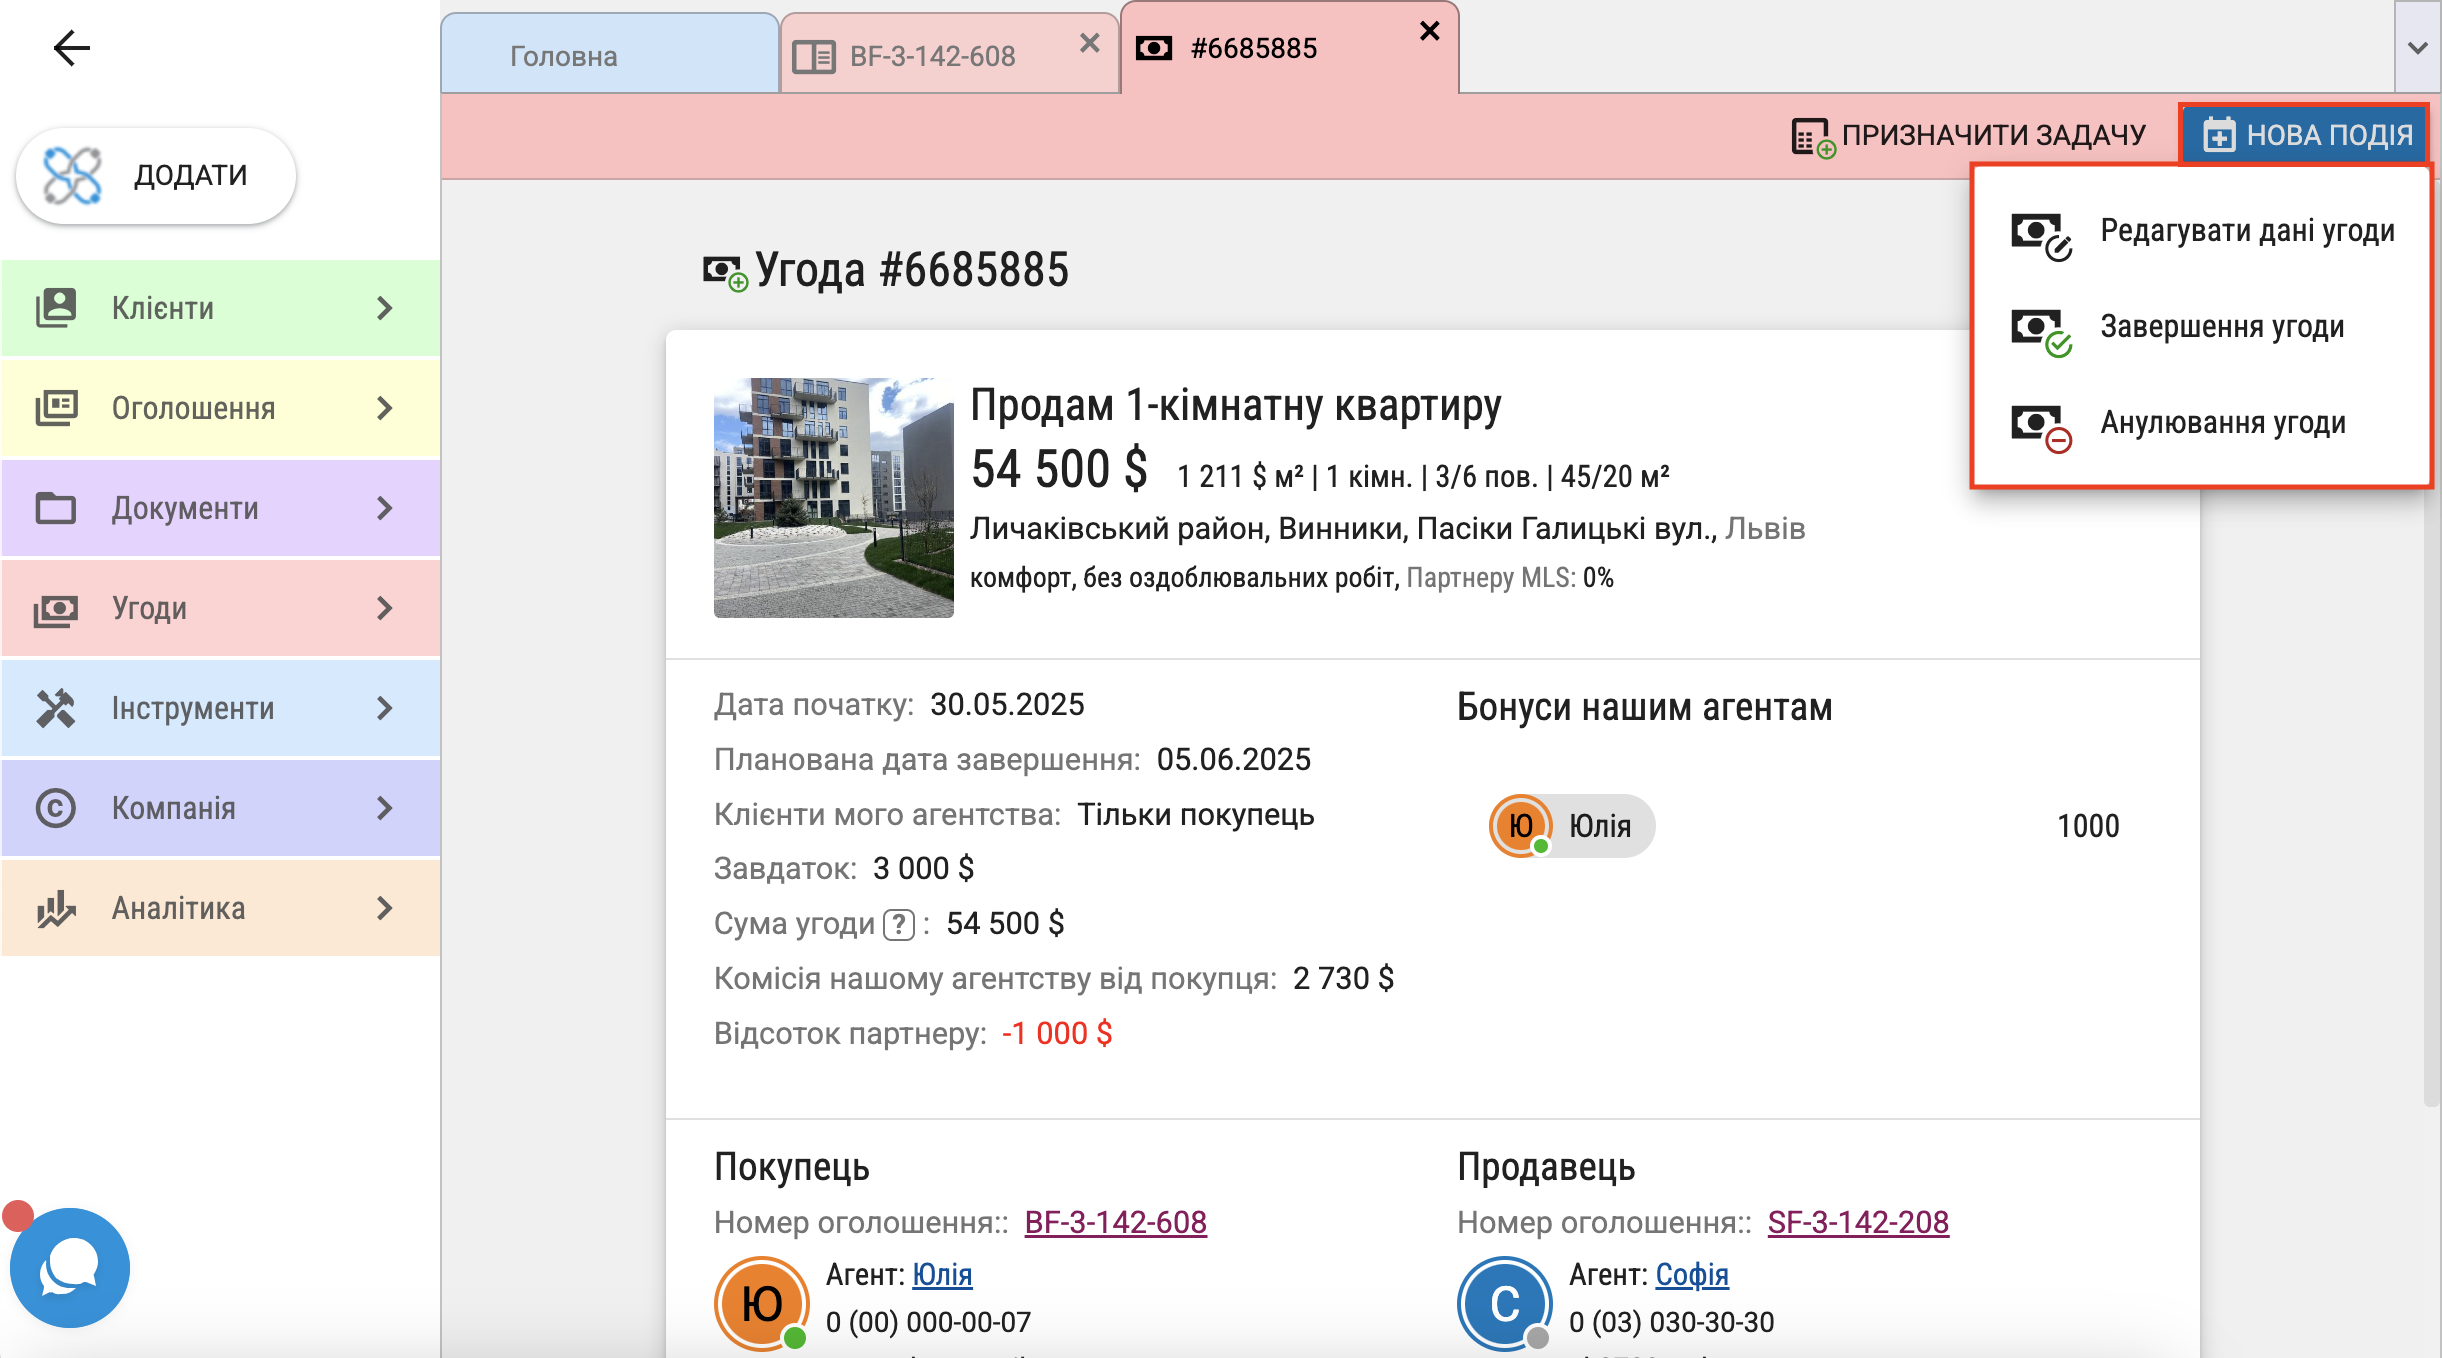
Task: Open the tabs list dropdown arrow
Action: click(x=2418, y=47)
